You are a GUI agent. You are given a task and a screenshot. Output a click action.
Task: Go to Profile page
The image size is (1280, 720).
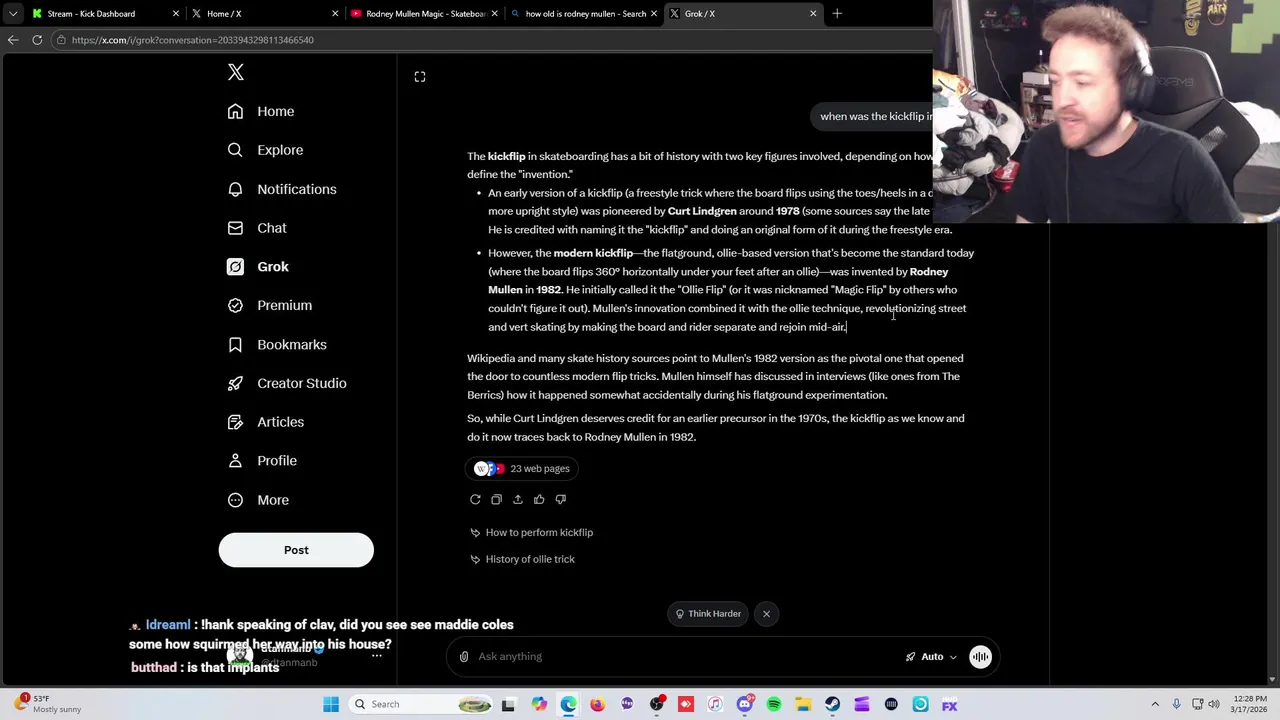(262, 461)
